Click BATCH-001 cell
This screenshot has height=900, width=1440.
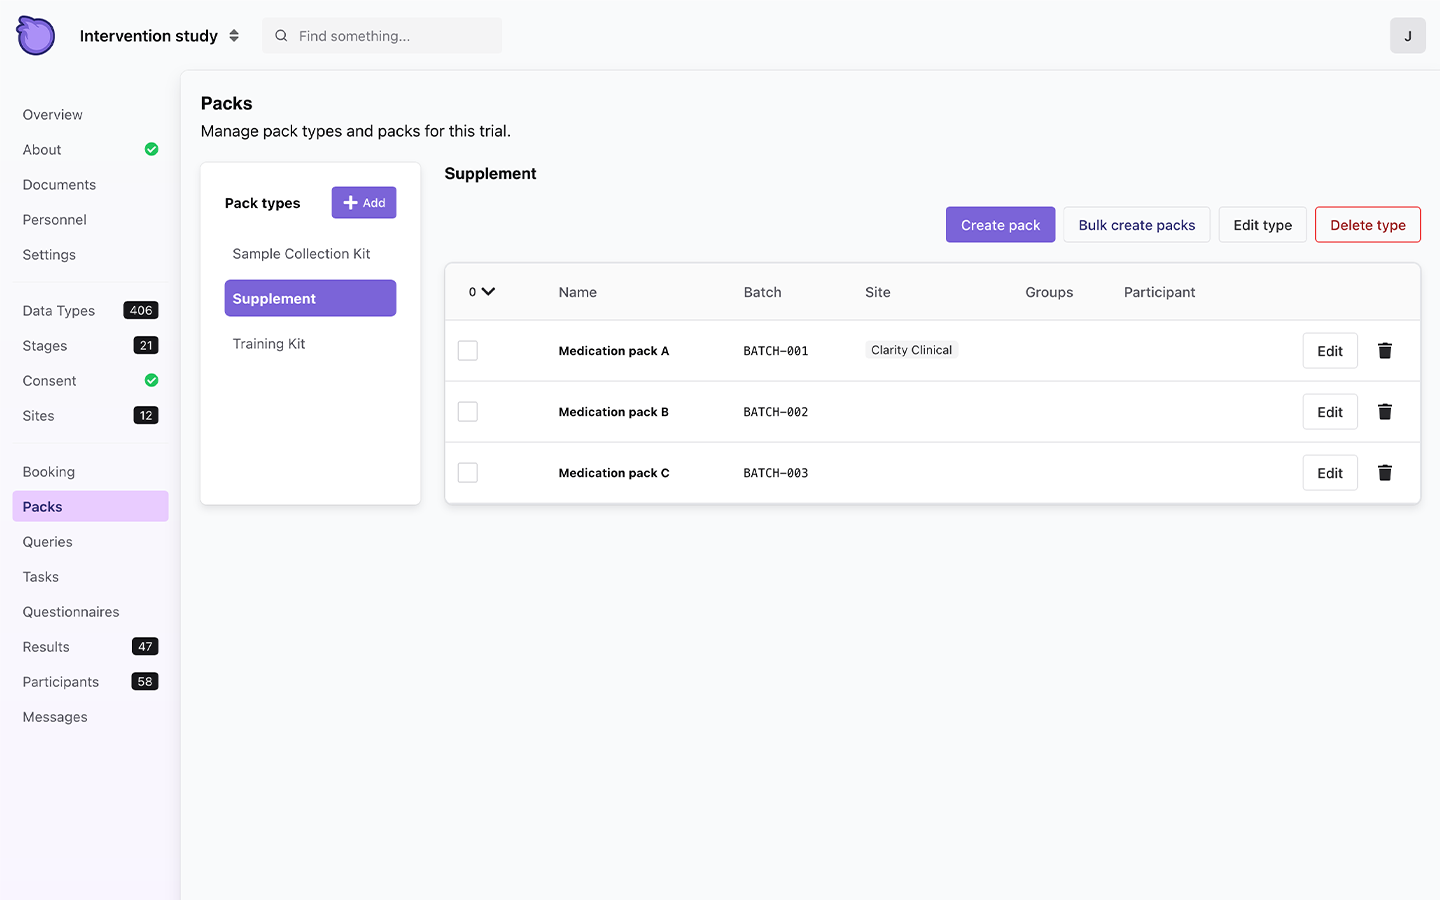click(x=775, y=351)
